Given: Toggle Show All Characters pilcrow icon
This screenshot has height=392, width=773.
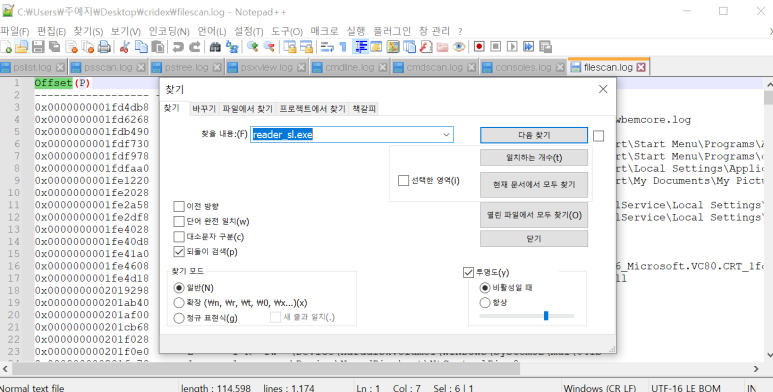Looking at the screenshot, I should [343, 47].
